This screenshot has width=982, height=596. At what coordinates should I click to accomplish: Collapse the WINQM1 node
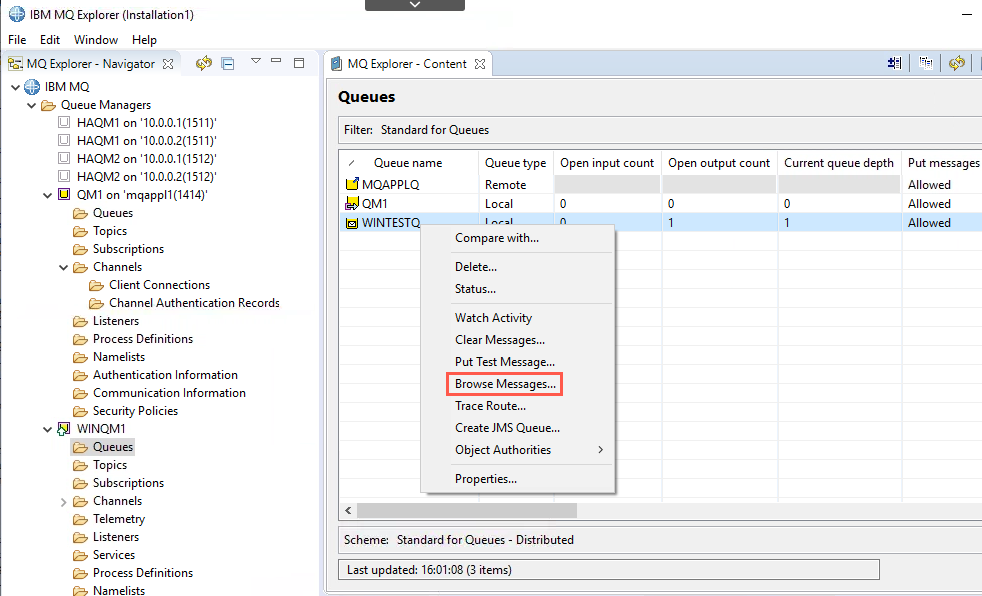click(x=48, y=429)
